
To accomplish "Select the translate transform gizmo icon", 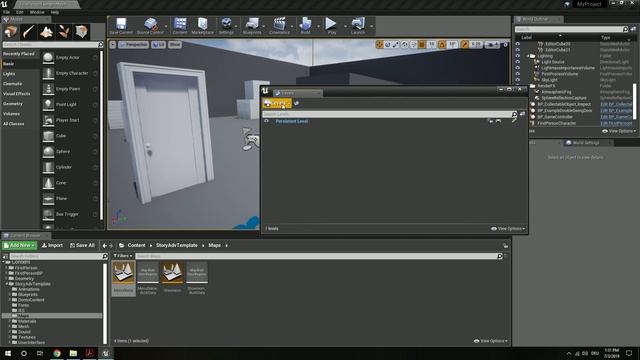I will [x=380, y=44].
